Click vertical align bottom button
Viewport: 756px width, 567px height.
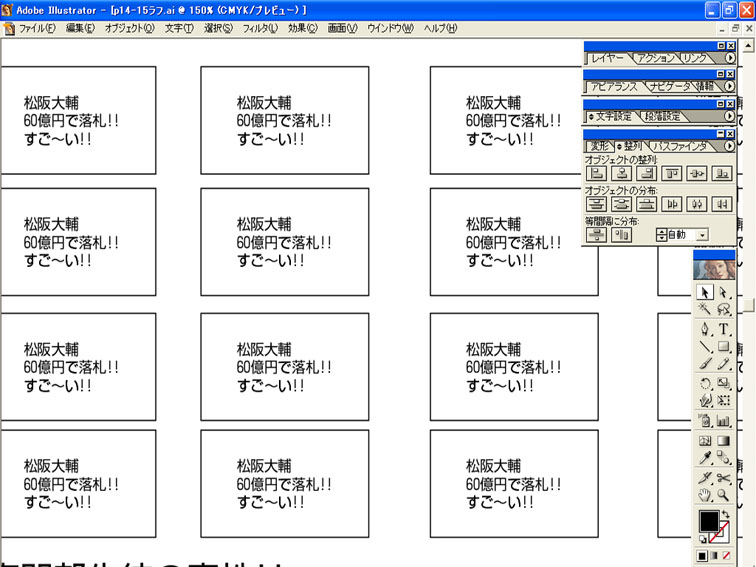(722, 174)
